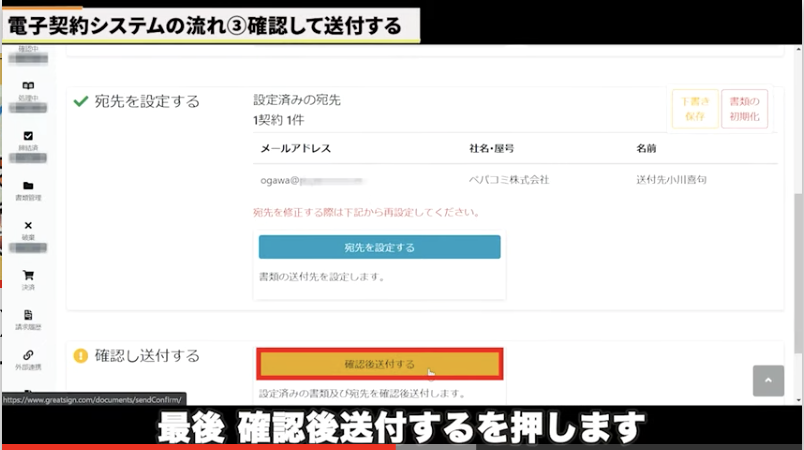Select the 破棄 X icon in sidebar

coord(28,226)
